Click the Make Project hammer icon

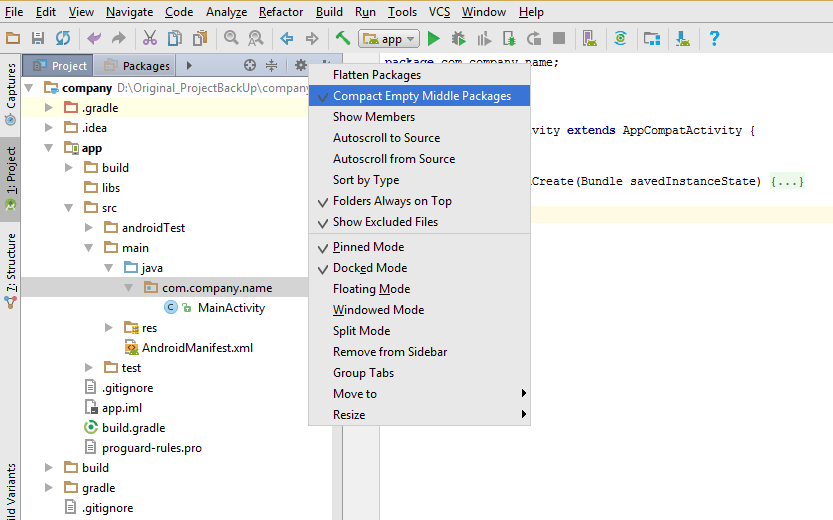coord(343,38)
